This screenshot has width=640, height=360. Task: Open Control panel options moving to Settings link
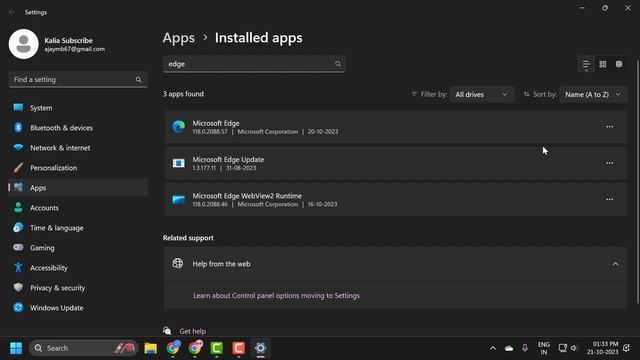[x=276, y=296]
